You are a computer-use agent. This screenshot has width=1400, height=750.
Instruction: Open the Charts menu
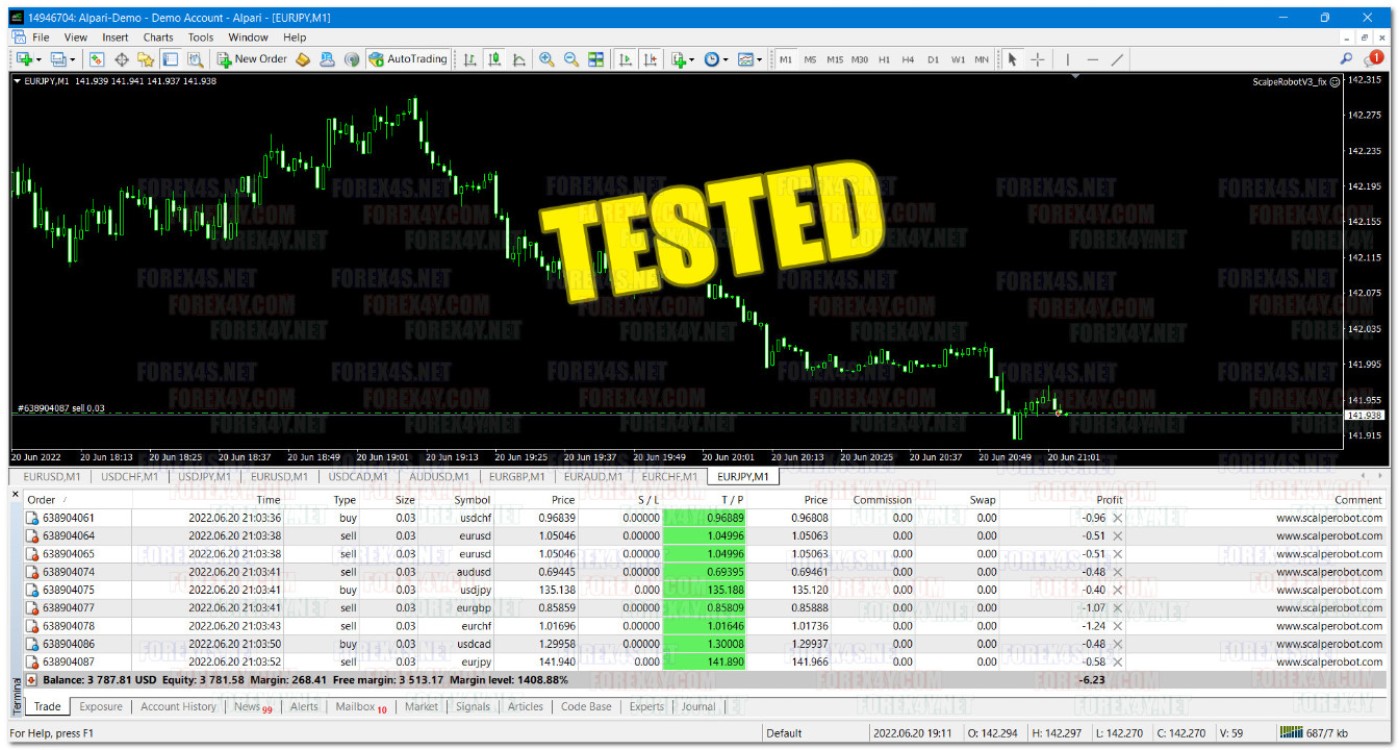click(x=157, y=37)
